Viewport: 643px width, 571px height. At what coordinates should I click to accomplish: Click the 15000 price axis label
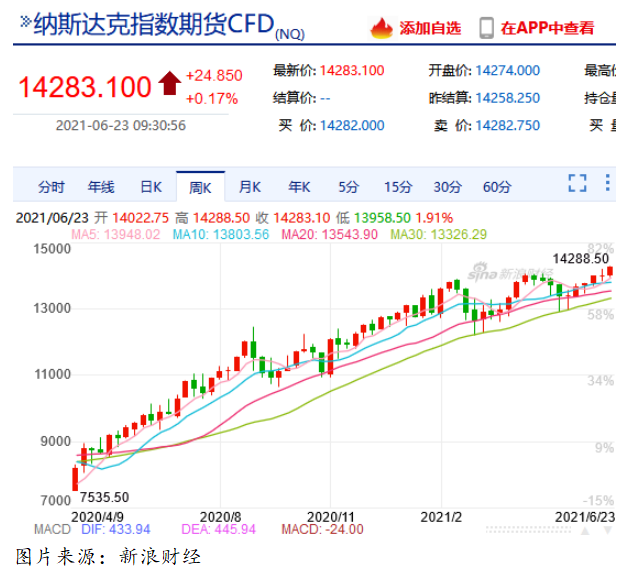[x=52, y=249]
